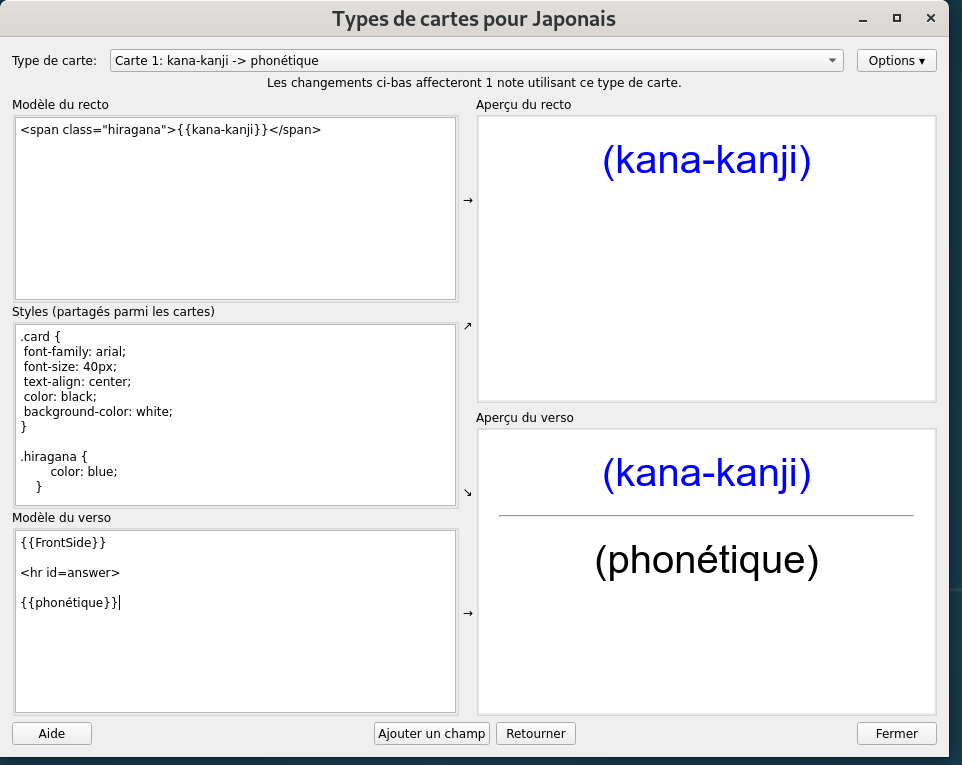Click the down-right arrow beside Styles
This screenshot has height=765, width=962.
pos(467,493)
